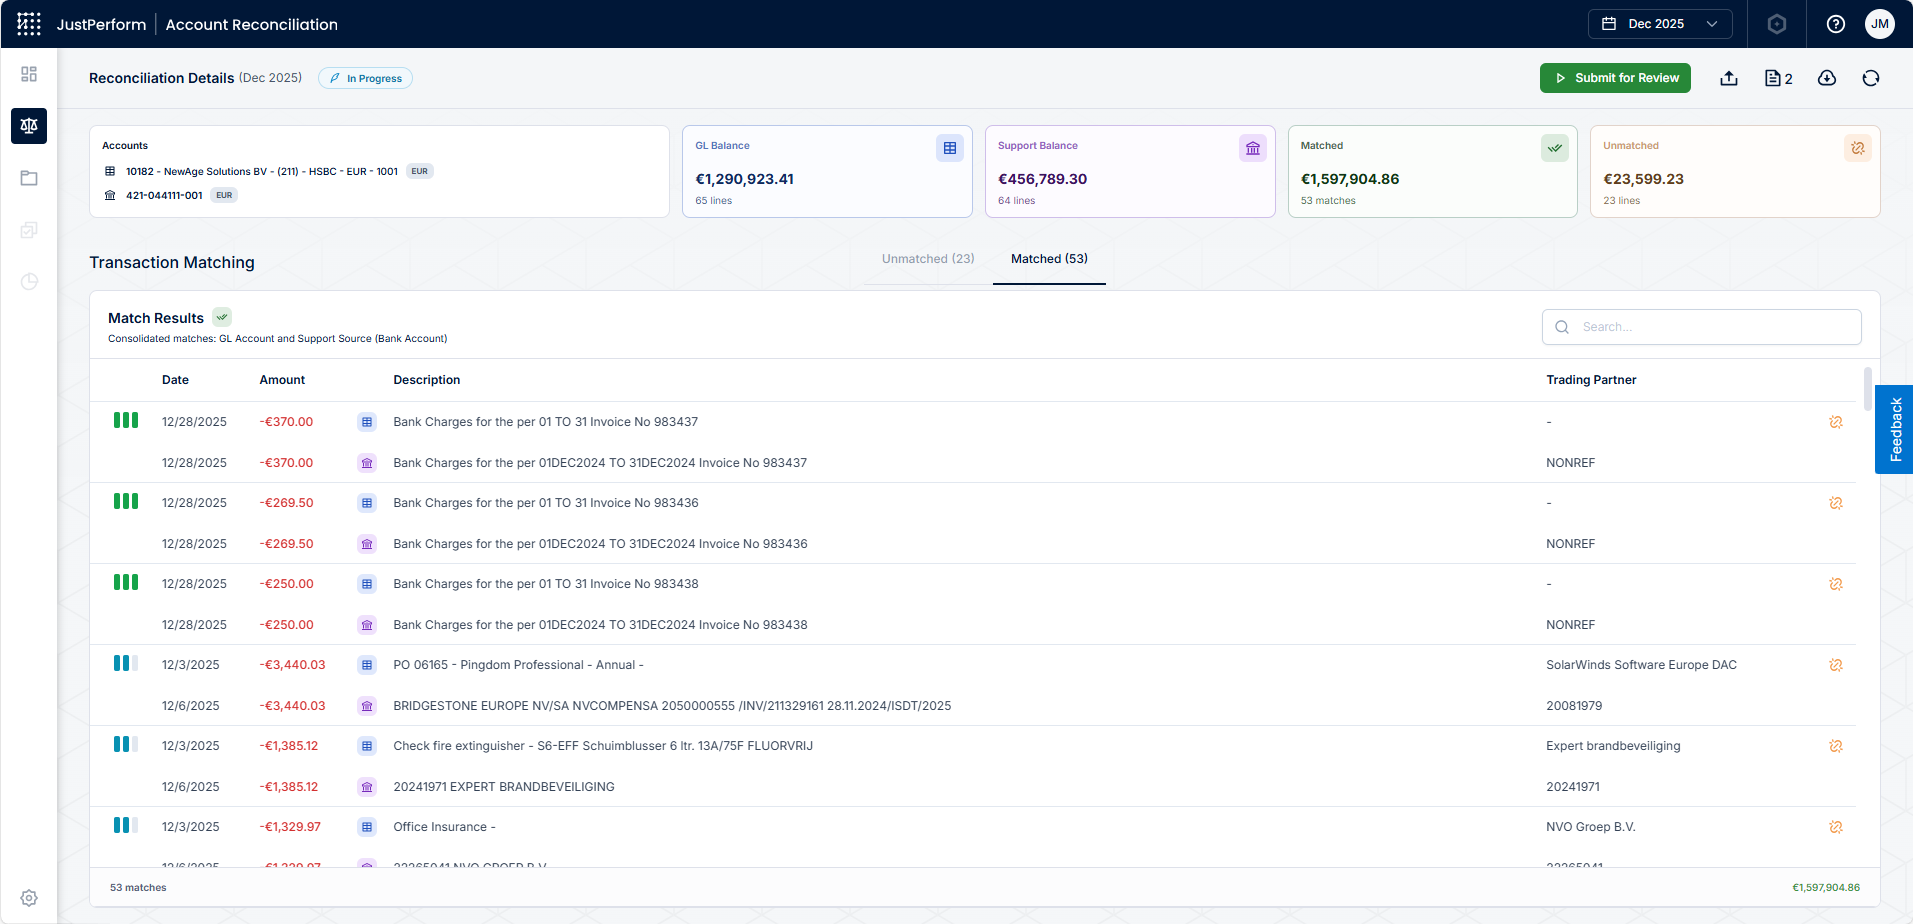Click the Amount column header

pyautogui.click(x=282, y=380)
